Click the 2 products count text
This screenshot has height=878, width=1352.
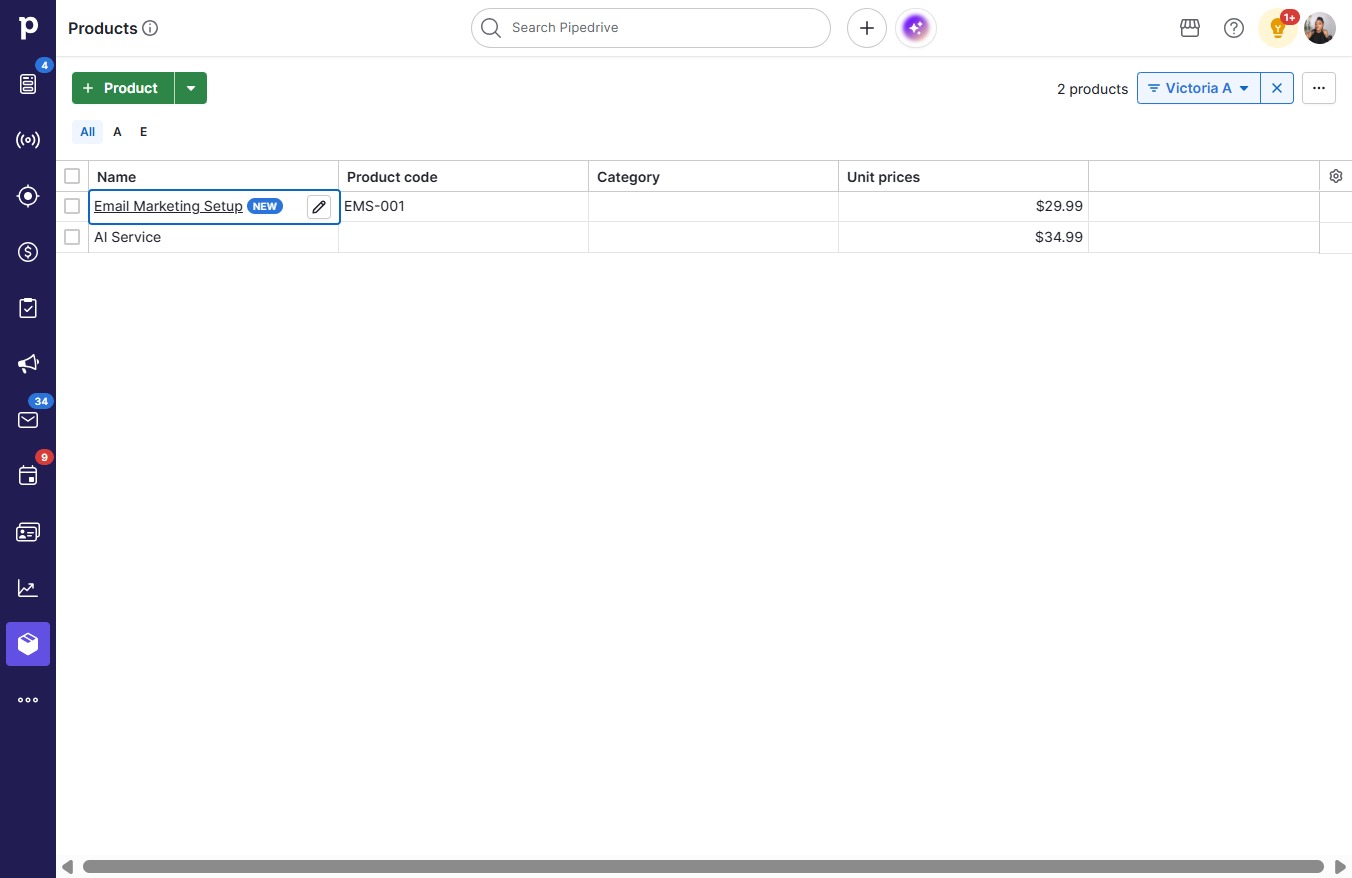1092,89
